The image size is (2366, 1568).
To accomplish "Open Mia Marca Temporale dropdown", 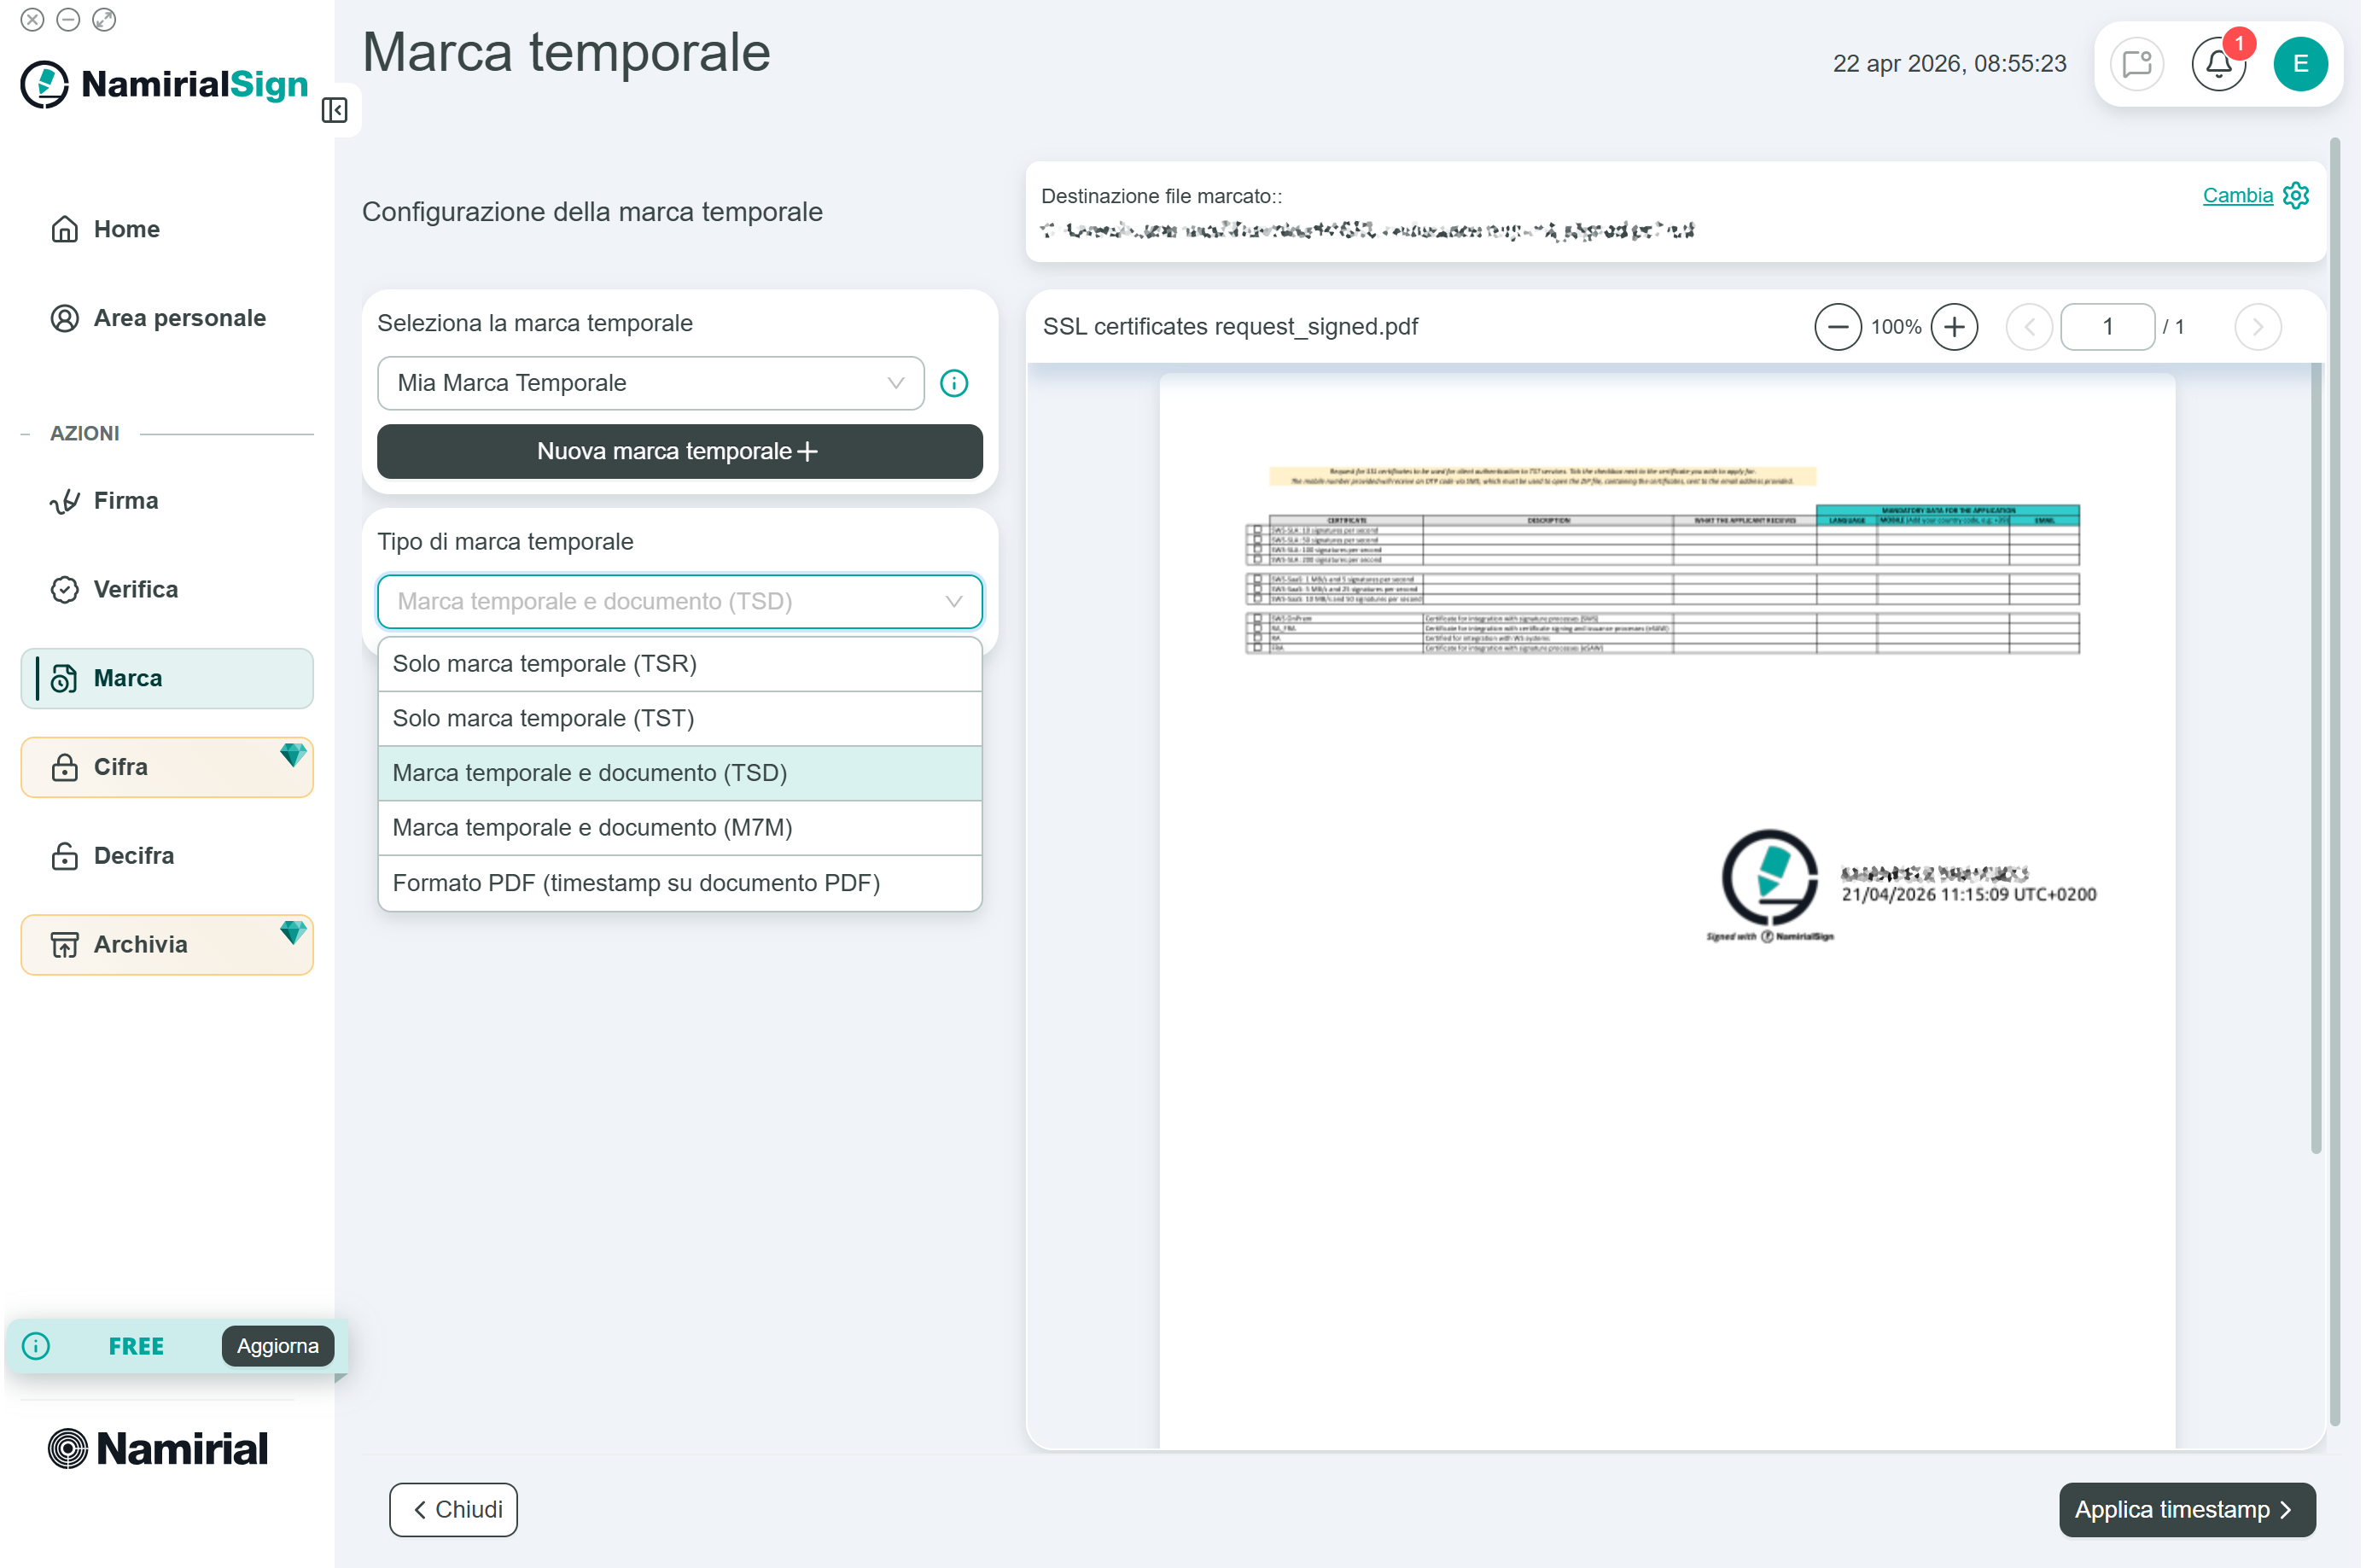I will point(650,383).
